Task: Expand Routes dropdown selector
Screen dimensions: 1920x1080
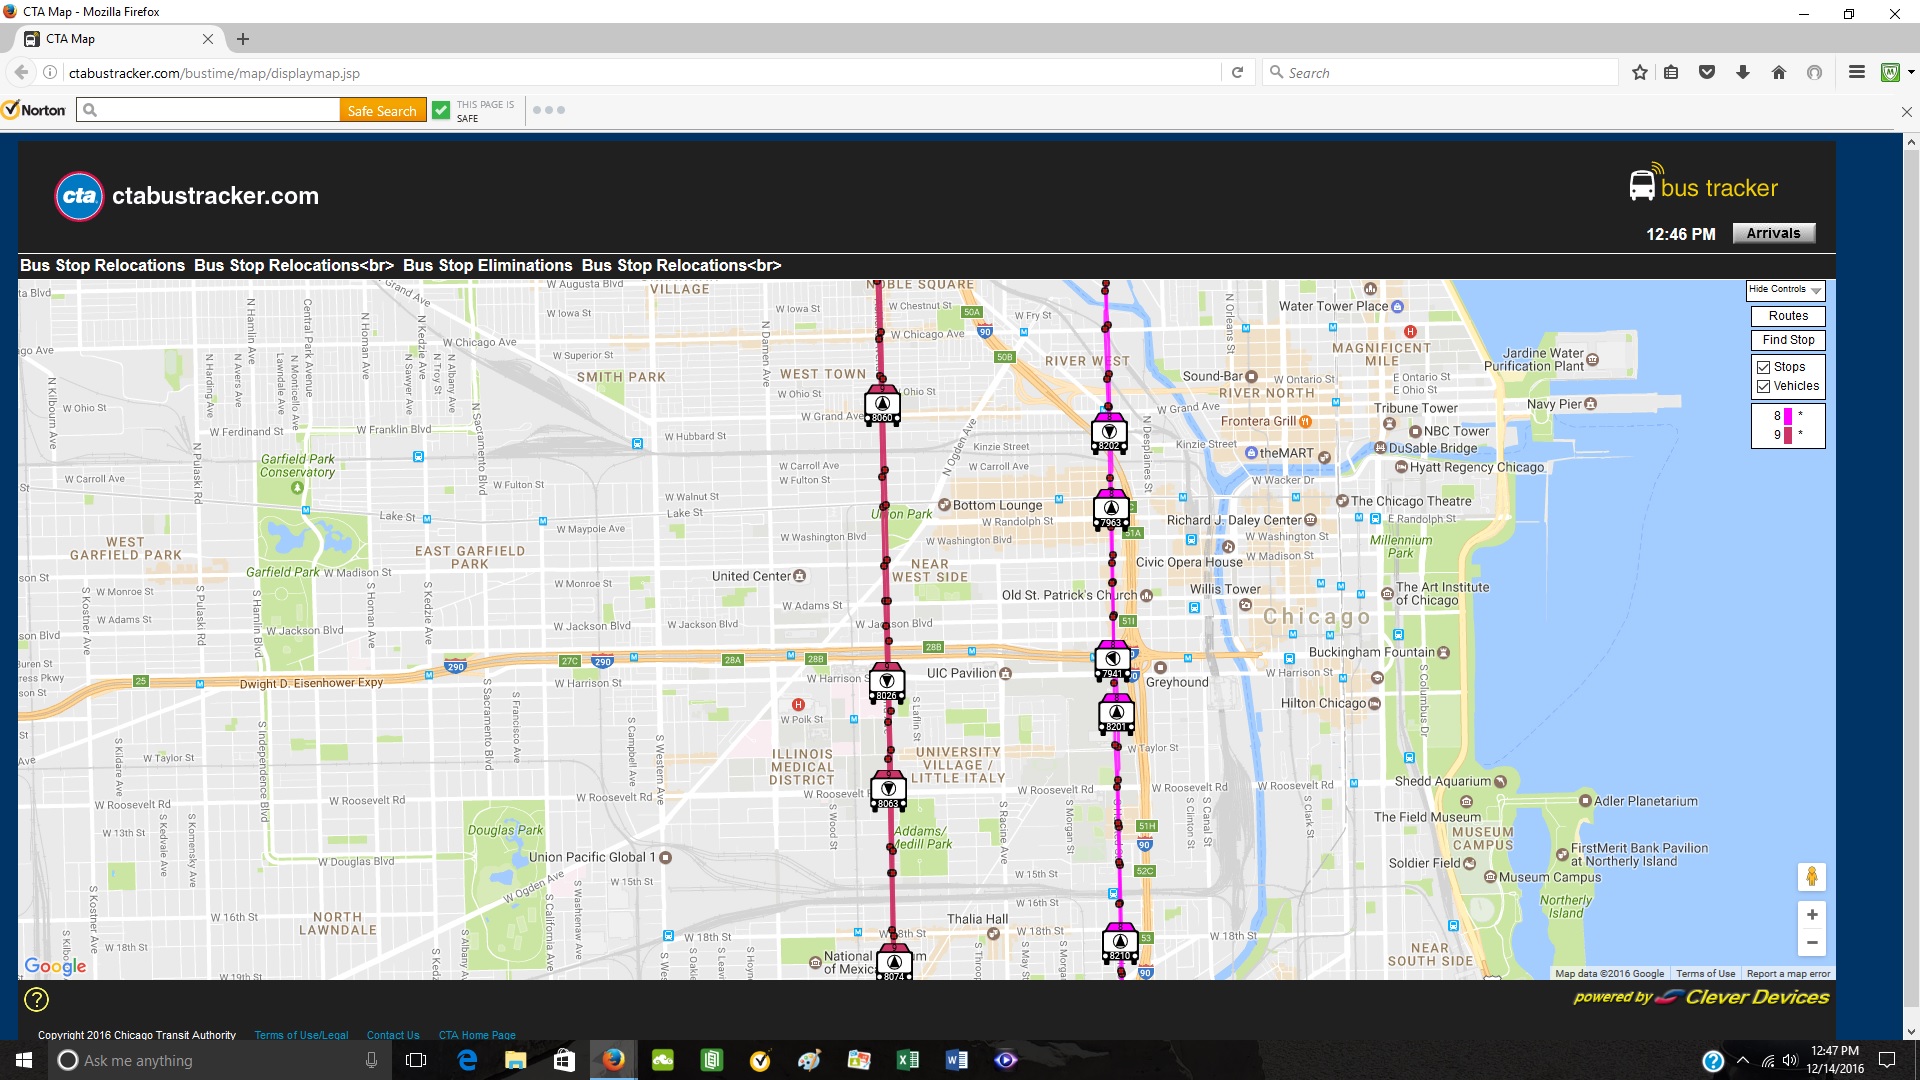Action: (1788, 315)
